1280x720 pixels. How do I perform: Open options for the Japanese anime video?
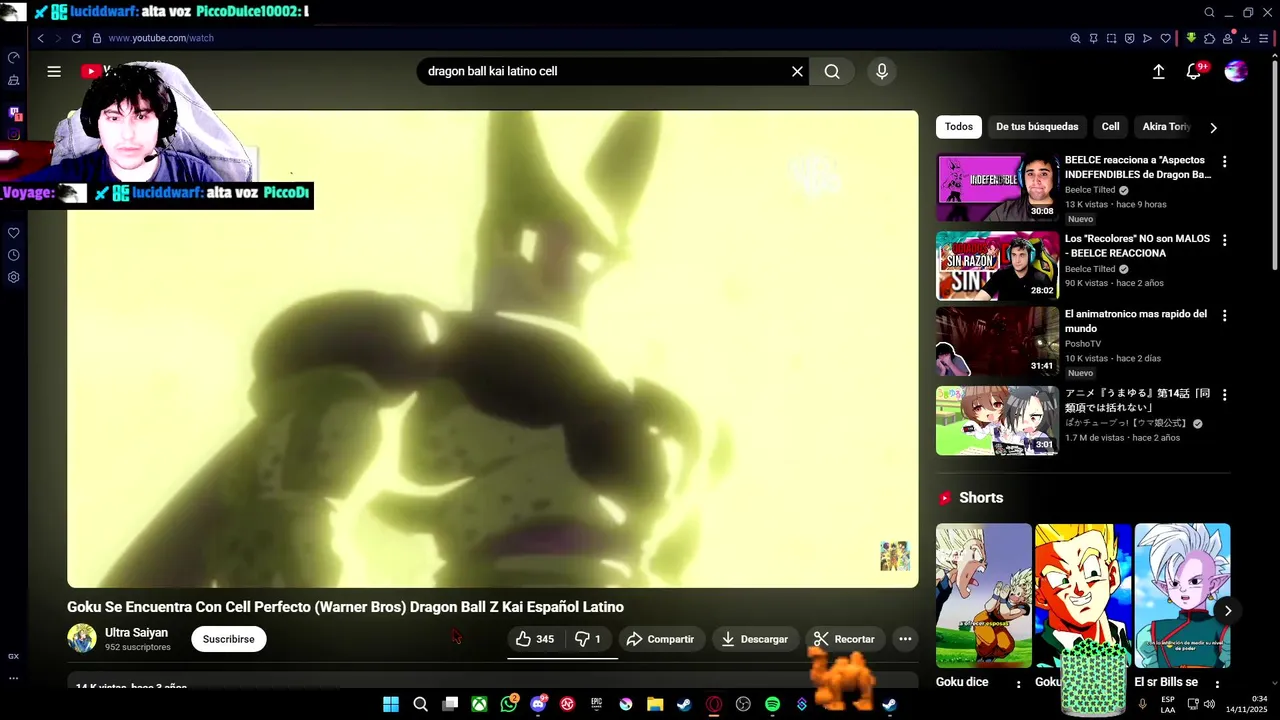(x=1224, y=395)
